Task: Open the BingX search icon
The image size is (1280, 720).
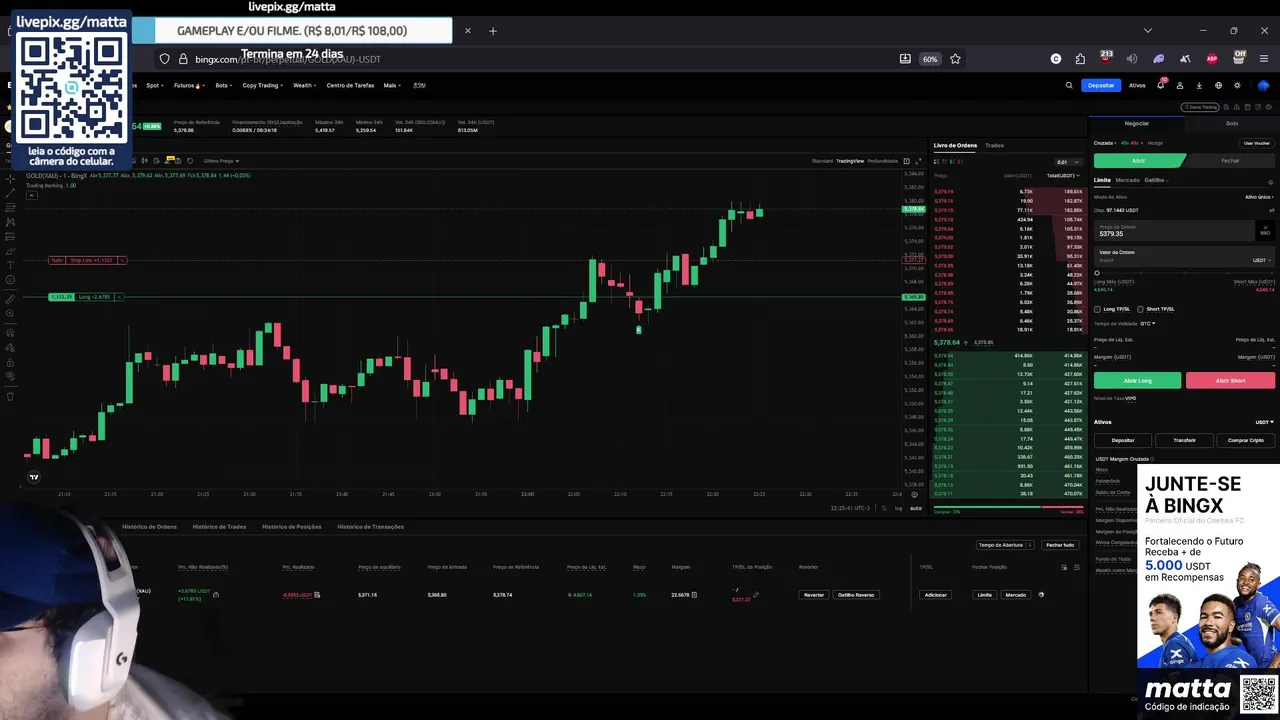Action: point(1069,85)
